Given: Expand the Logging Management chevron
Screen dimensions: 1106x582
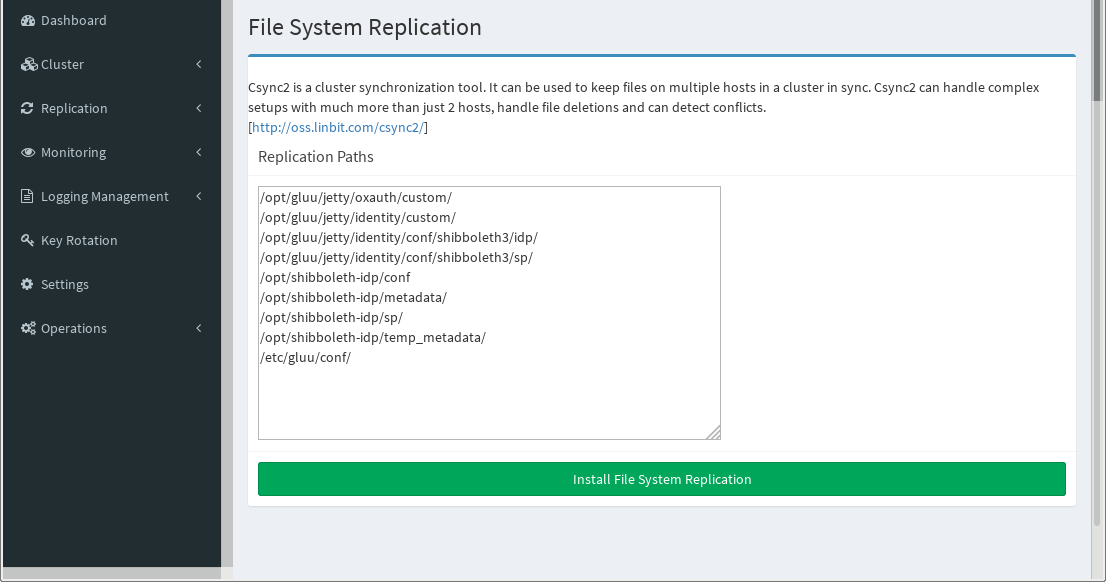Looking at the screenshot, I should point(199,196).
